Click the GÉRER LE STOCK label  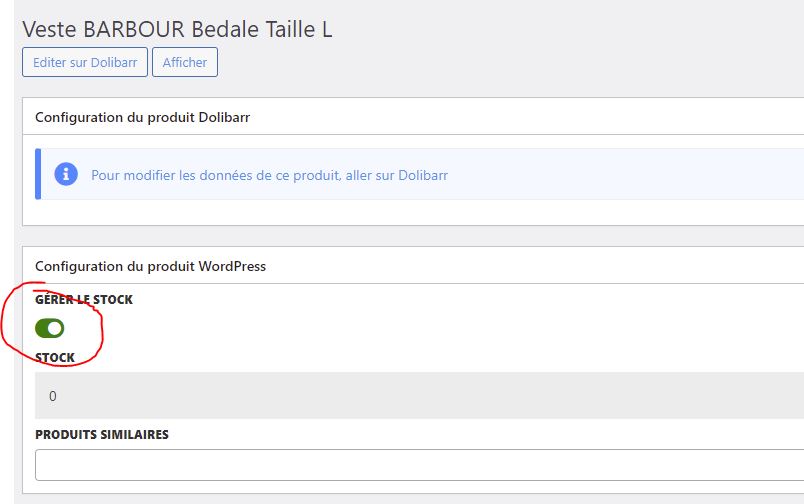coord(84,299)
